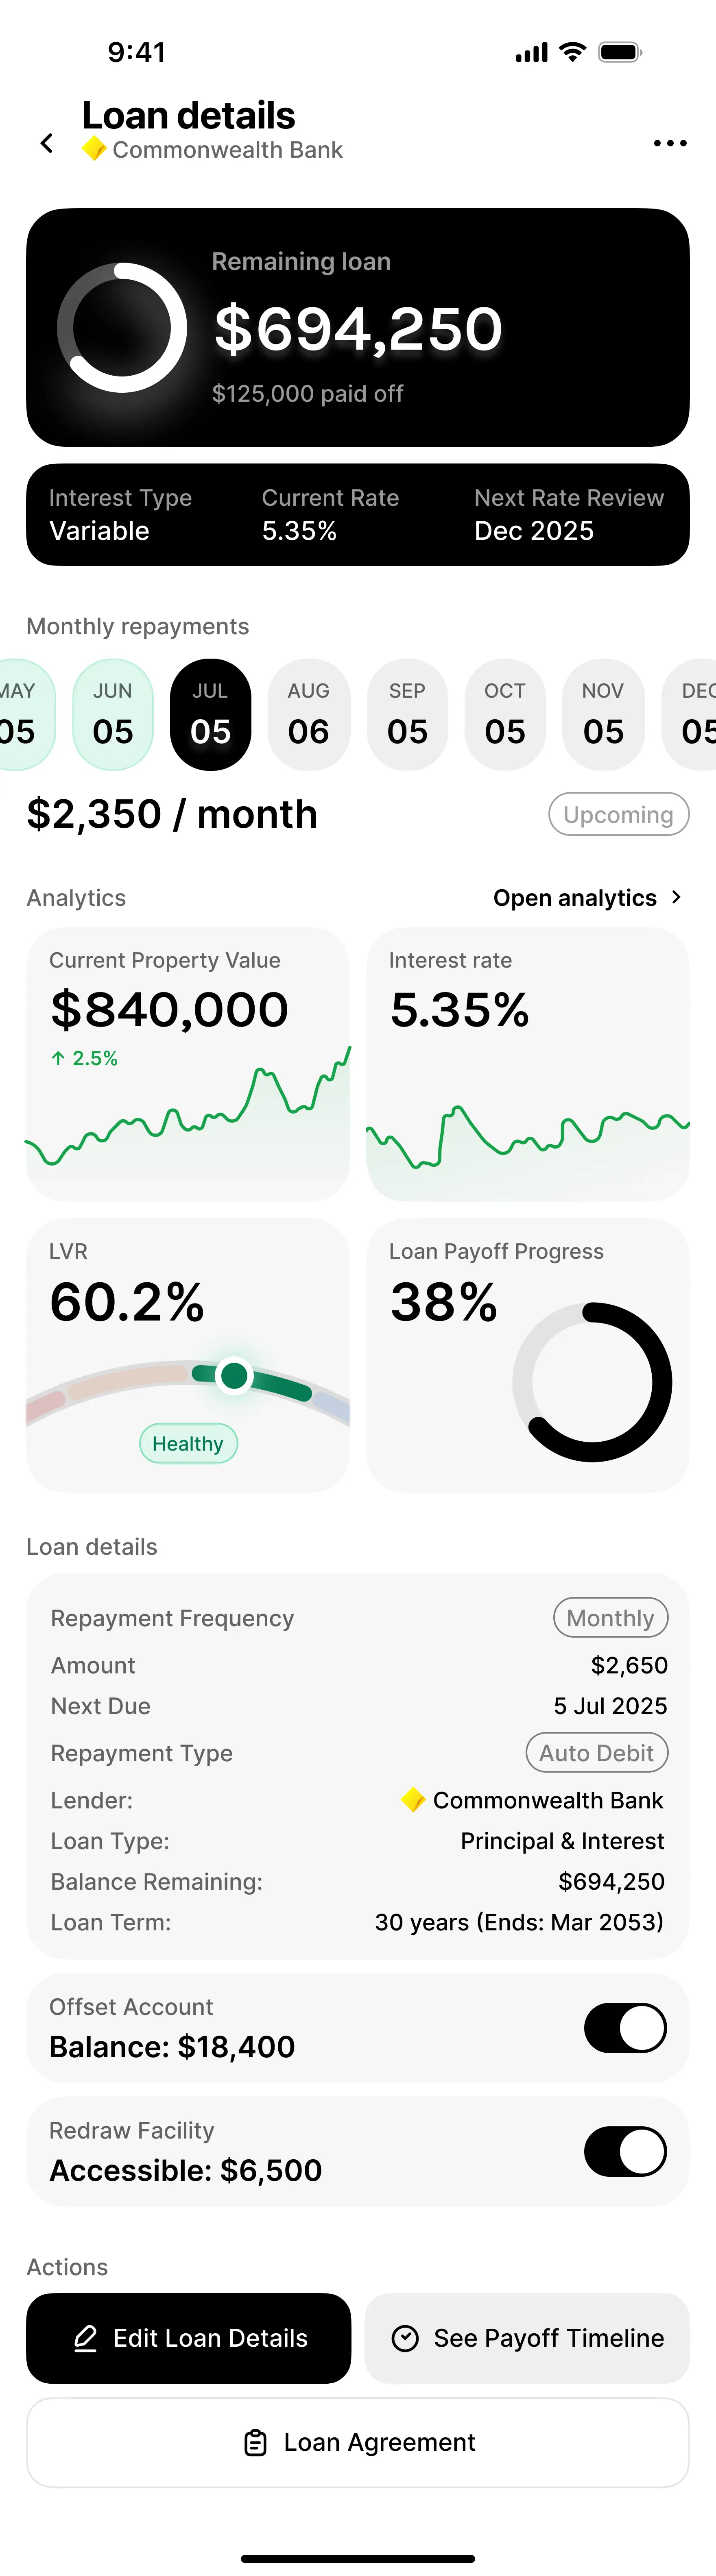Click the Open analytics link

(x=575, y=898)
